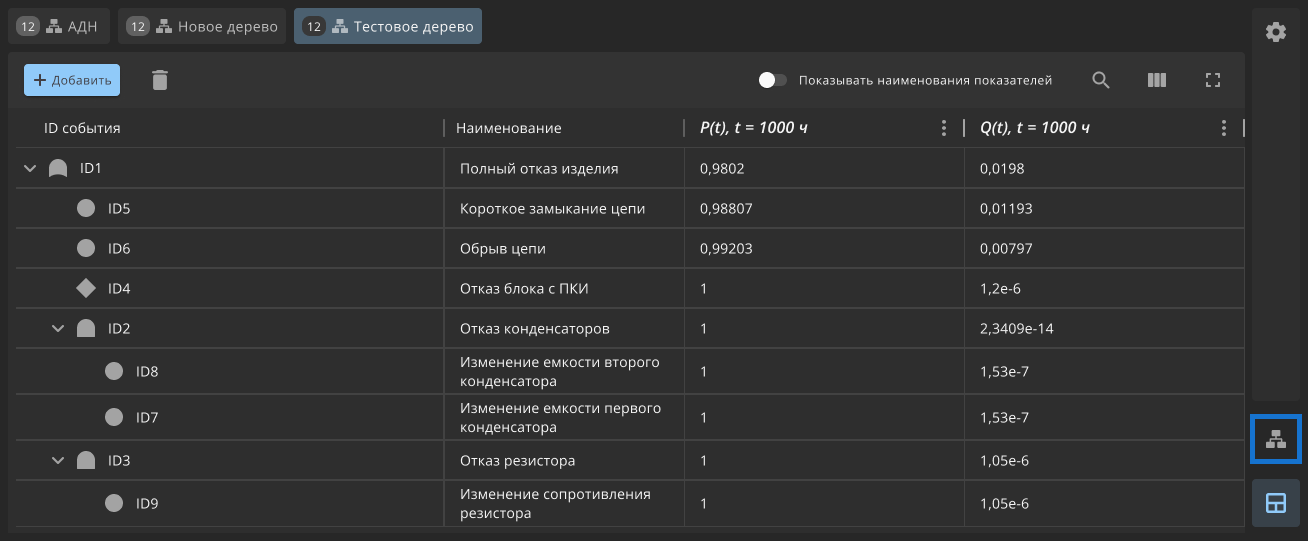Click the value 0,99203
Viewport: 1308px width, 541px height.
(726, 248)
